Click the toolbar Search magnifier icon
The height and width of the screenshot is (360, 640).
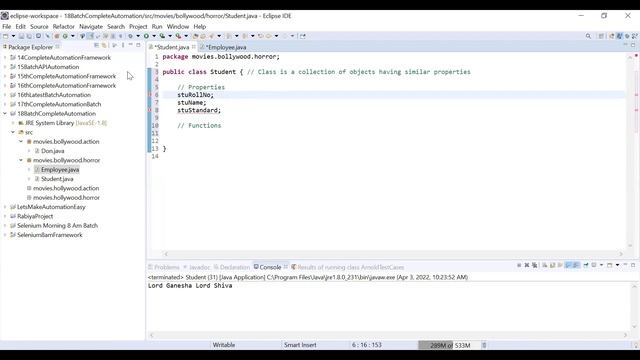click(588, 36)
